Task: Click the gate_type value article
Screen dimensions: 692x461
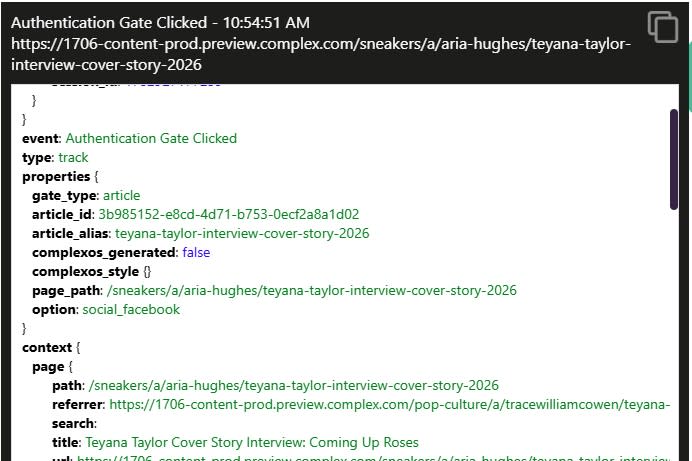Action: pyautogui.click(x=121, y=195)
